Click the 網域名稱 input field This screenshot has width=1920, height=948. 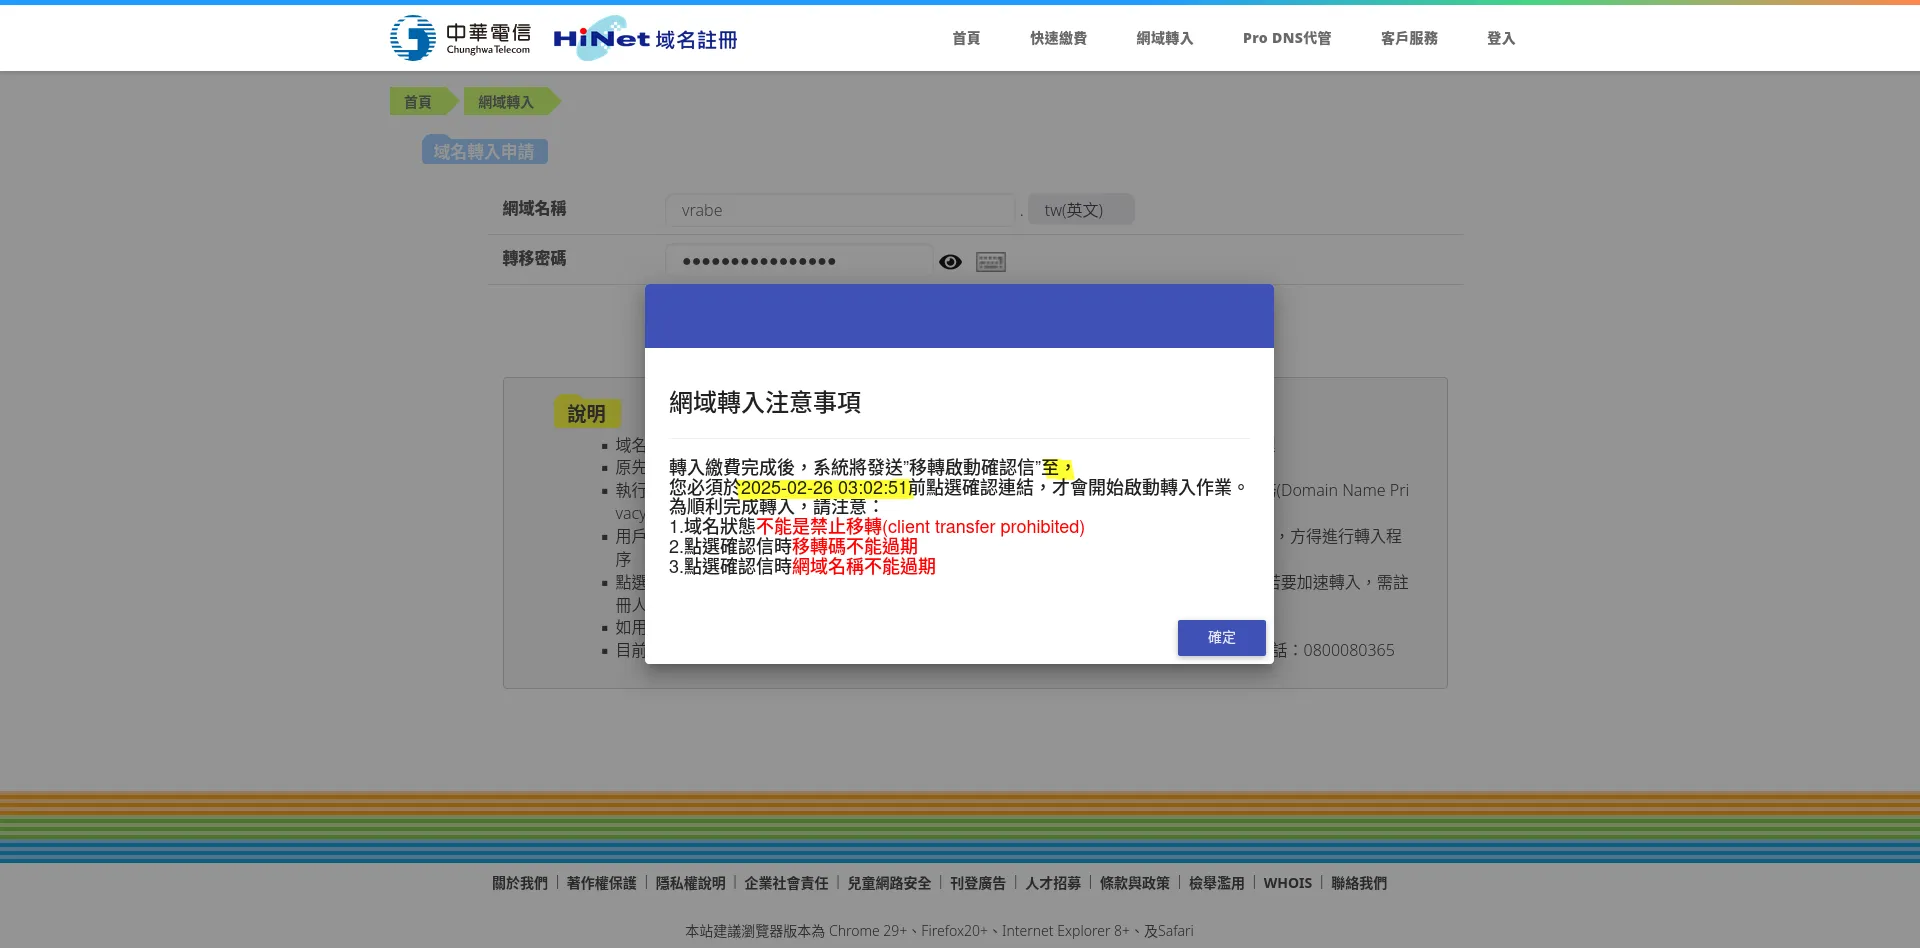840,210
